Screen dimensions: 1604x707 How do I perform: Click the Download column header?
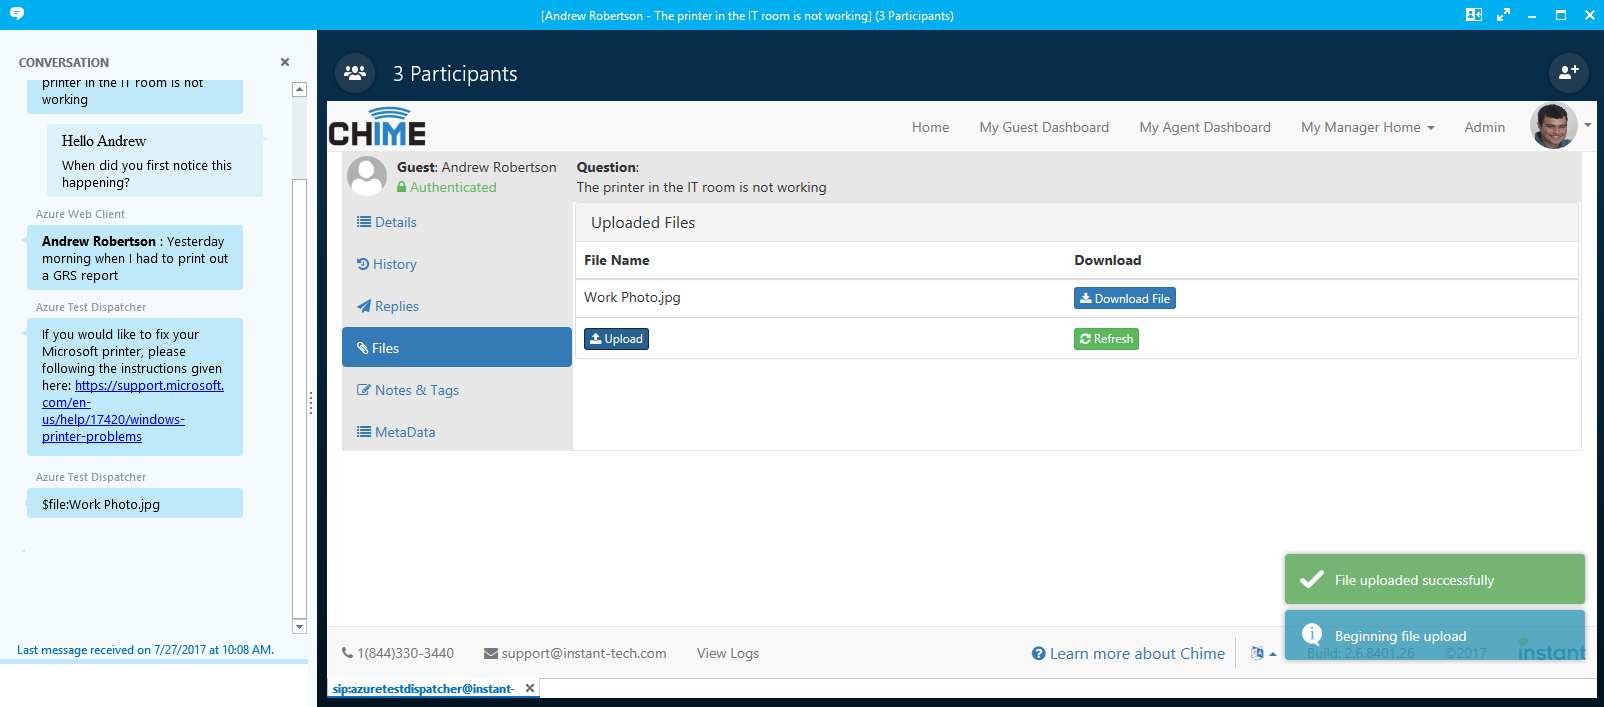(x=1108, y=260)
